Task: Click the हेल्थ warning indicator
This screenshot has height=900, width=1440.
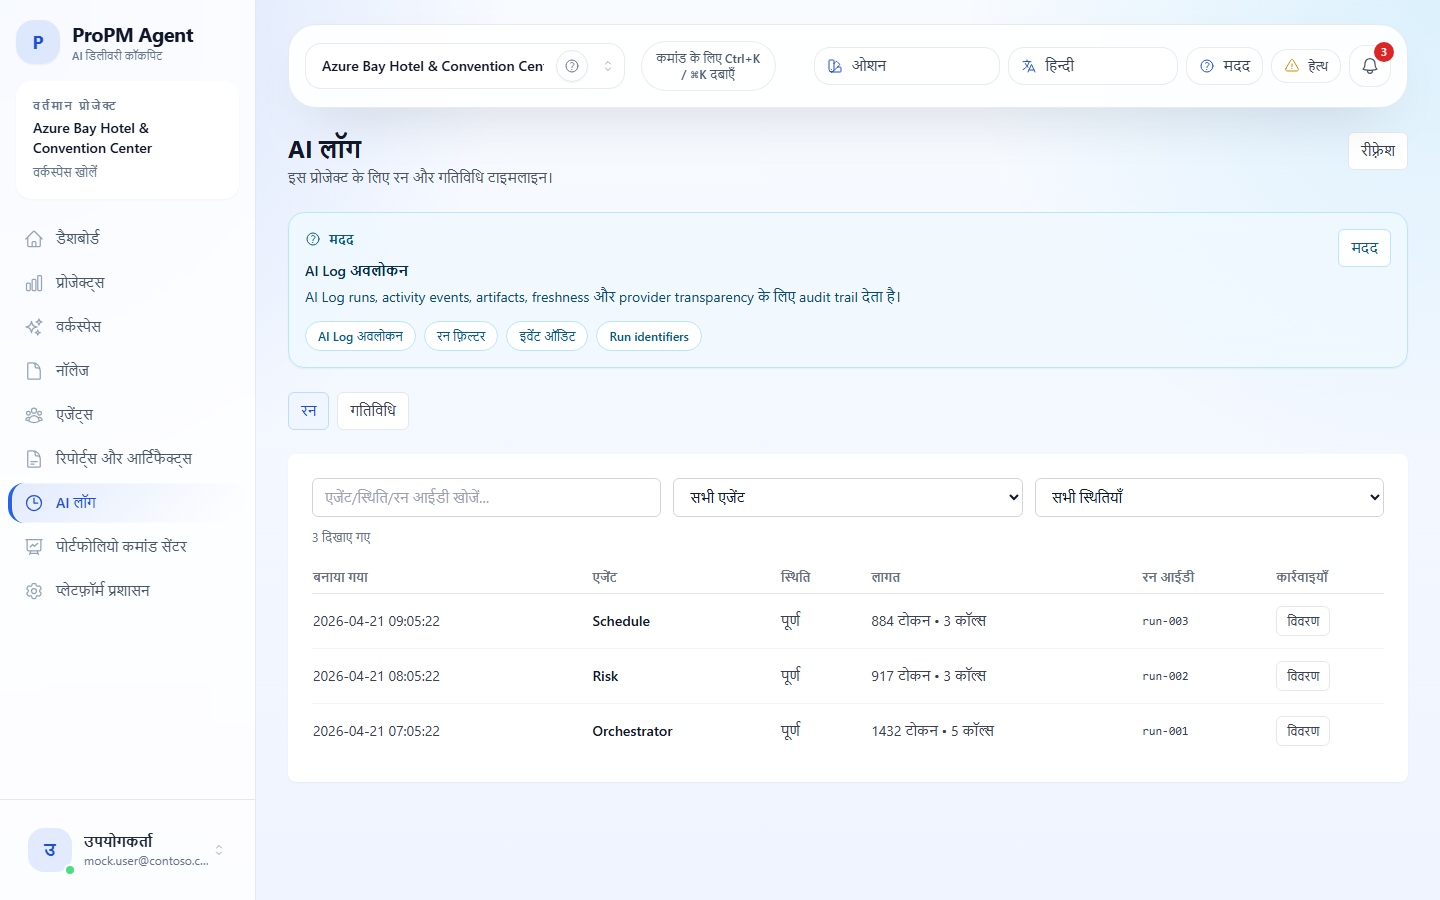Action: tap(1305, 66)
